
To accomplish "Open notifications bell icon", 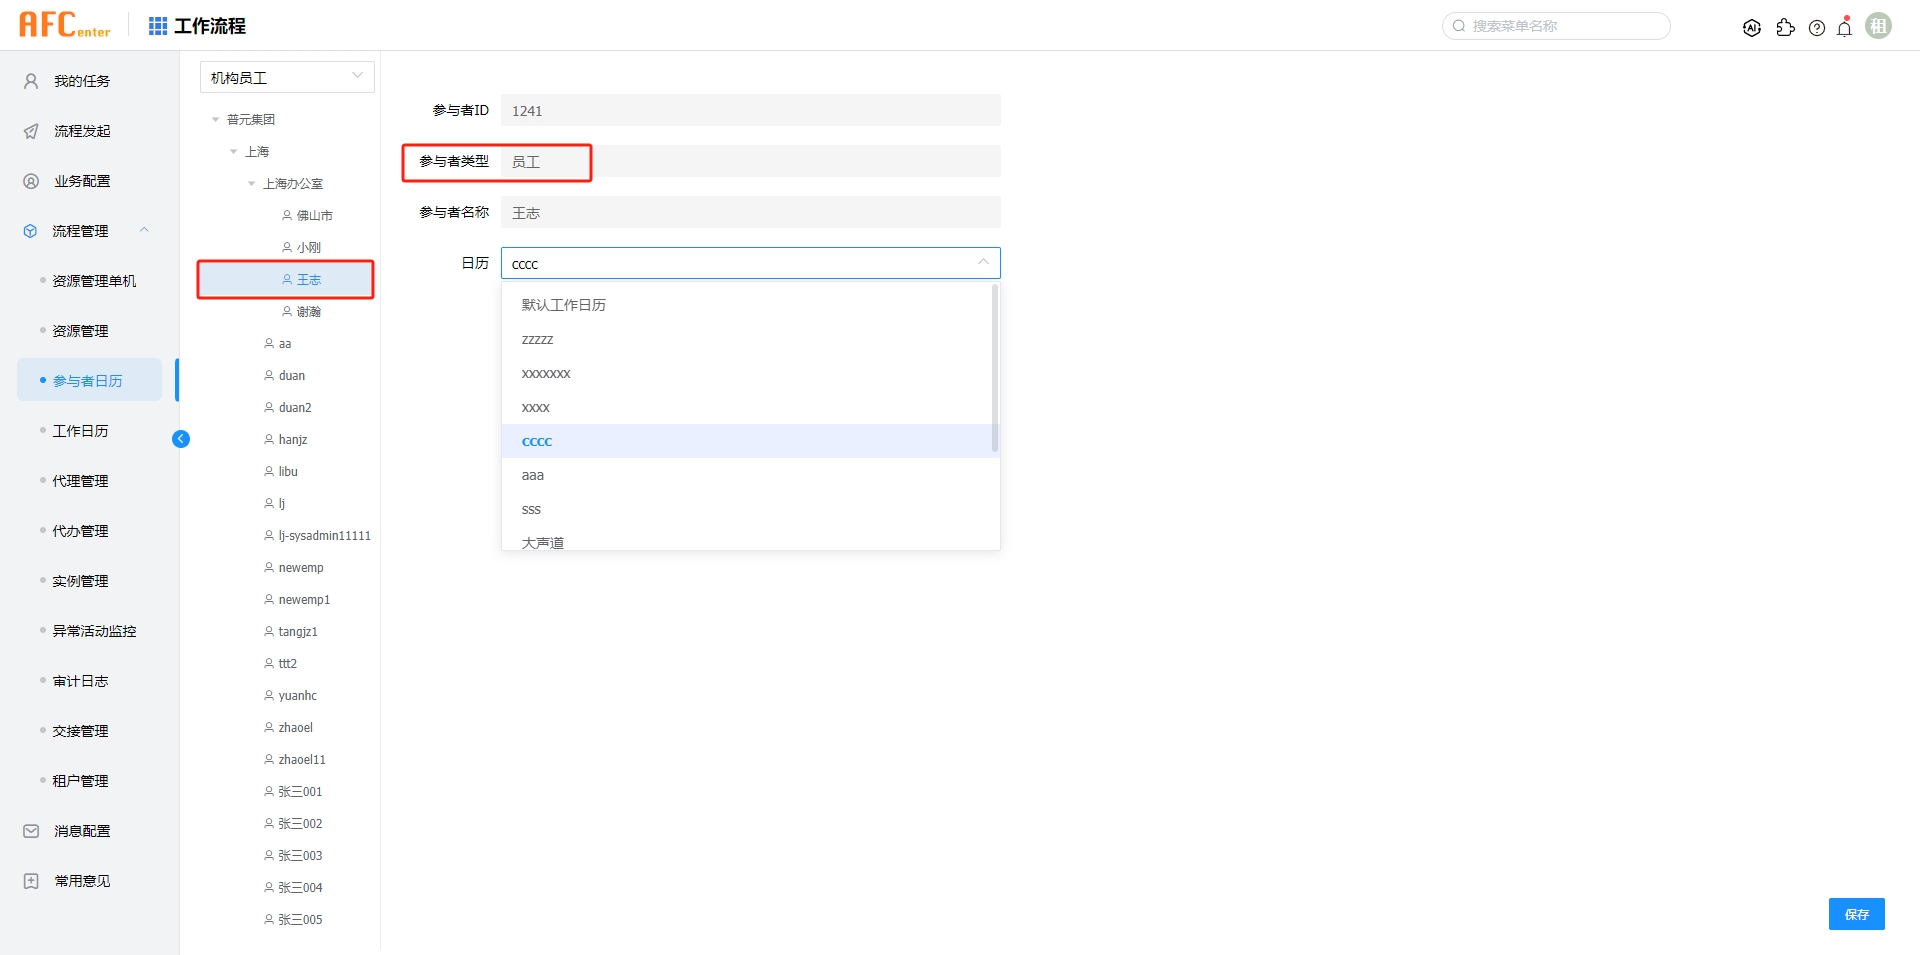I will point(1845,28).
